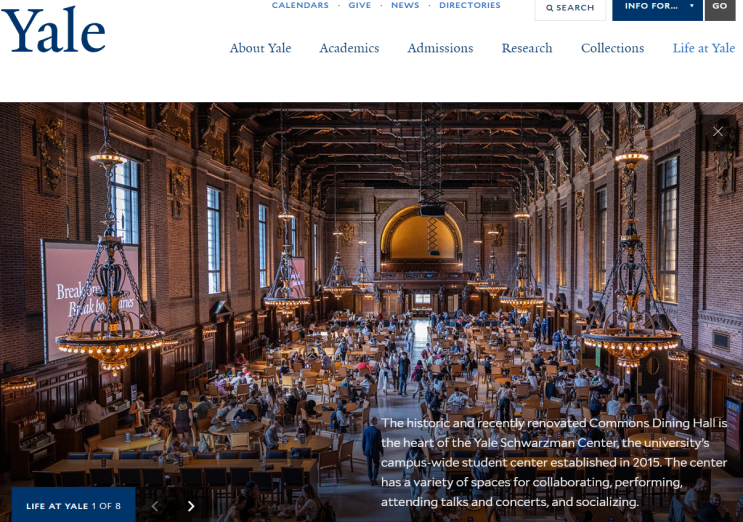Open the Admissions menu
The height and width of the screenshot is (522, 743).
click(440, 48)
